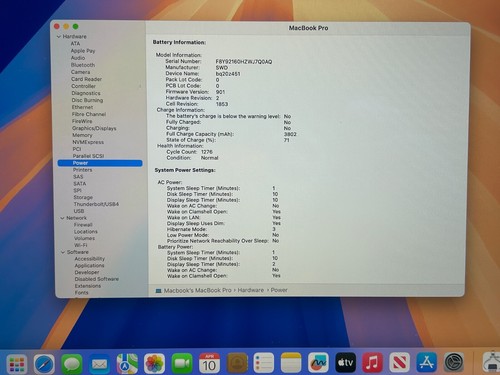Open App Store from the Dock
The width and height of the screenshot is (500, 375).
click(427, 362)
